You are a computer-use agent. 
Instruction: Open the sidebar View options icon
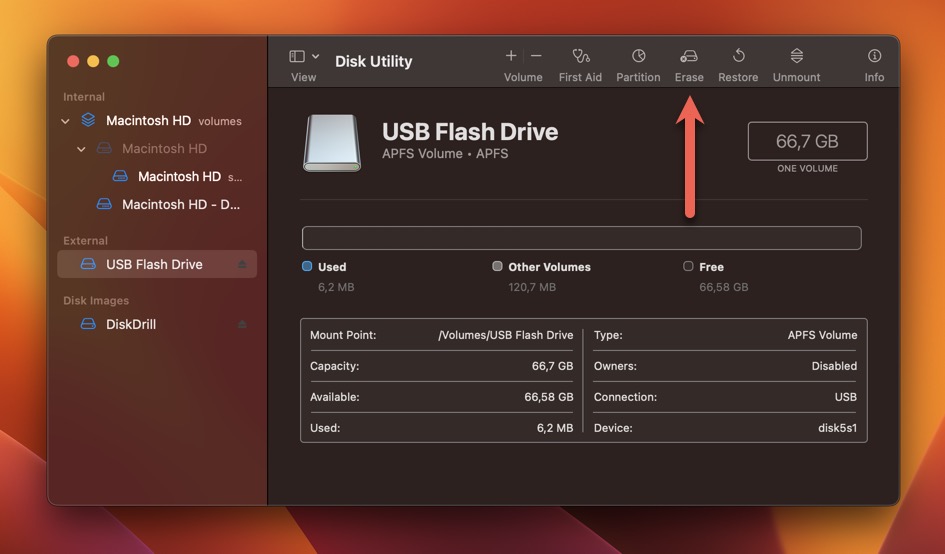point(297,56)
